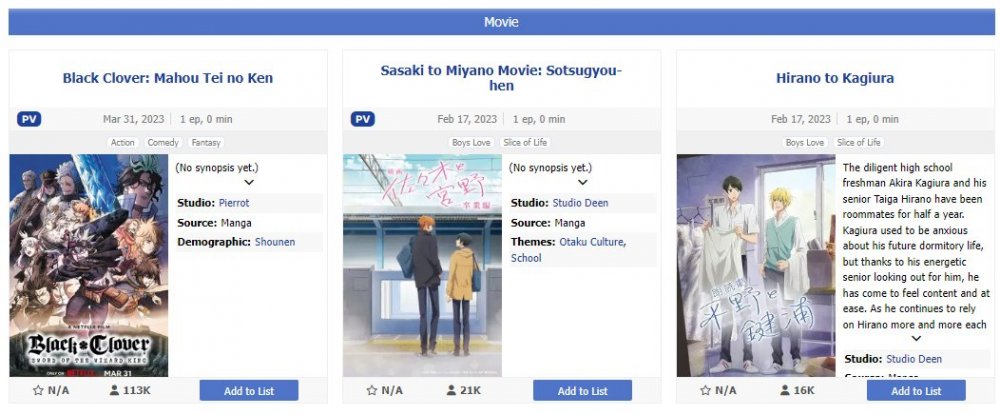Select Boys Love tag on Sasaki to Miyano card
Screen dimensions: 1000x415
point(471,143)
